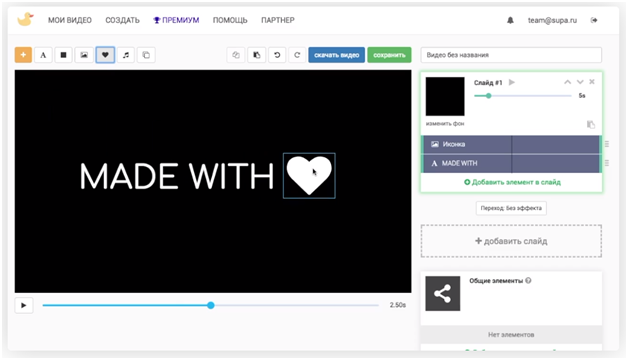Image resolution: width=628 pixels, height=360 pixels.
Task: Click slide paste icon below duration
Action: (x=591, y=125)
